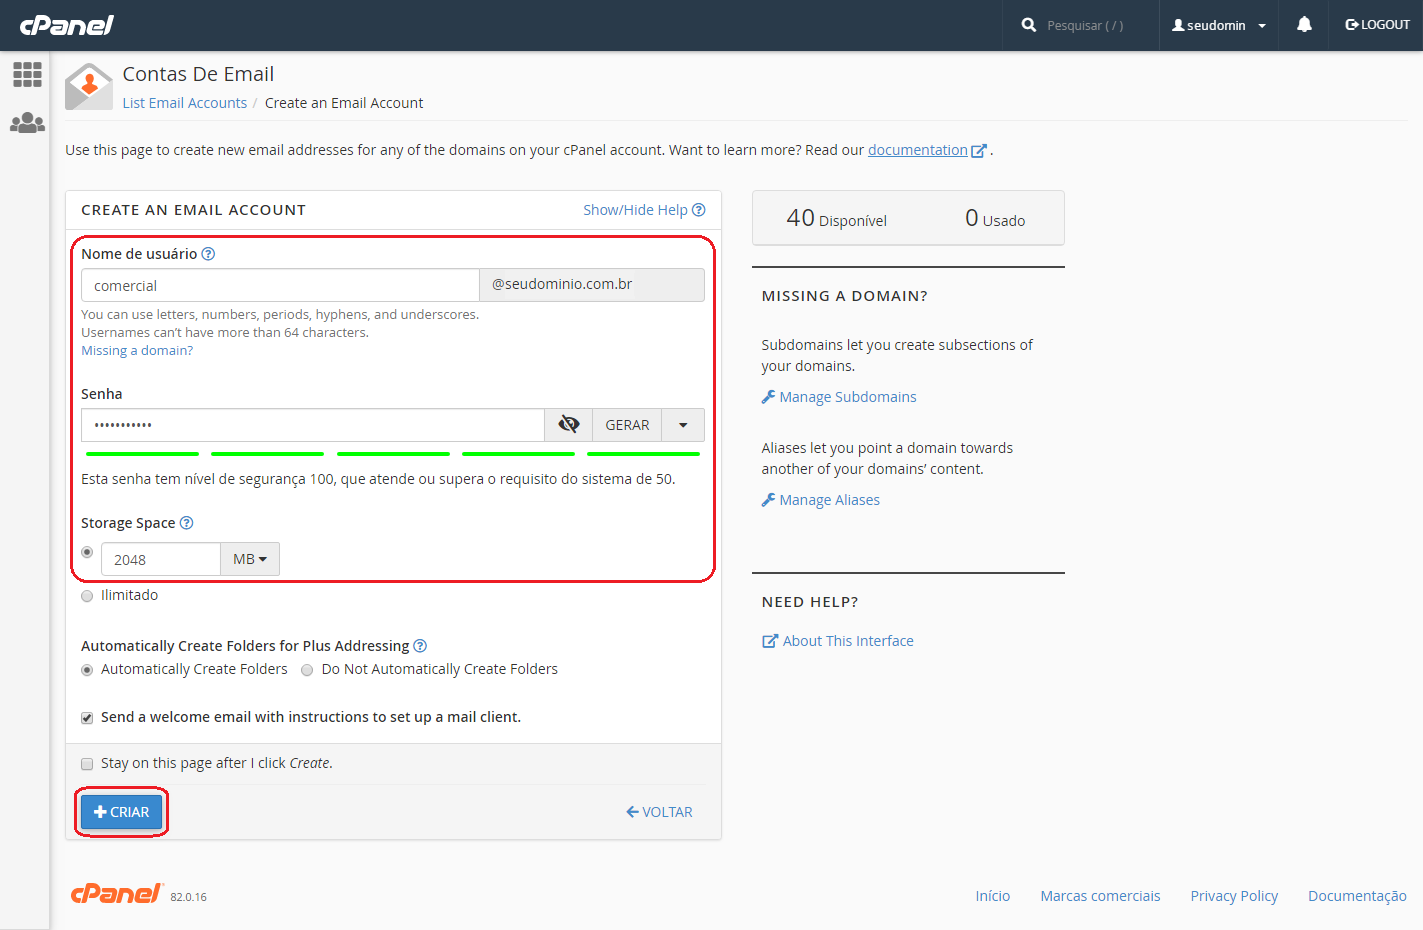Toggle Show/Hide Help
The image size is (1423, 930).
(x=644, y=210)
